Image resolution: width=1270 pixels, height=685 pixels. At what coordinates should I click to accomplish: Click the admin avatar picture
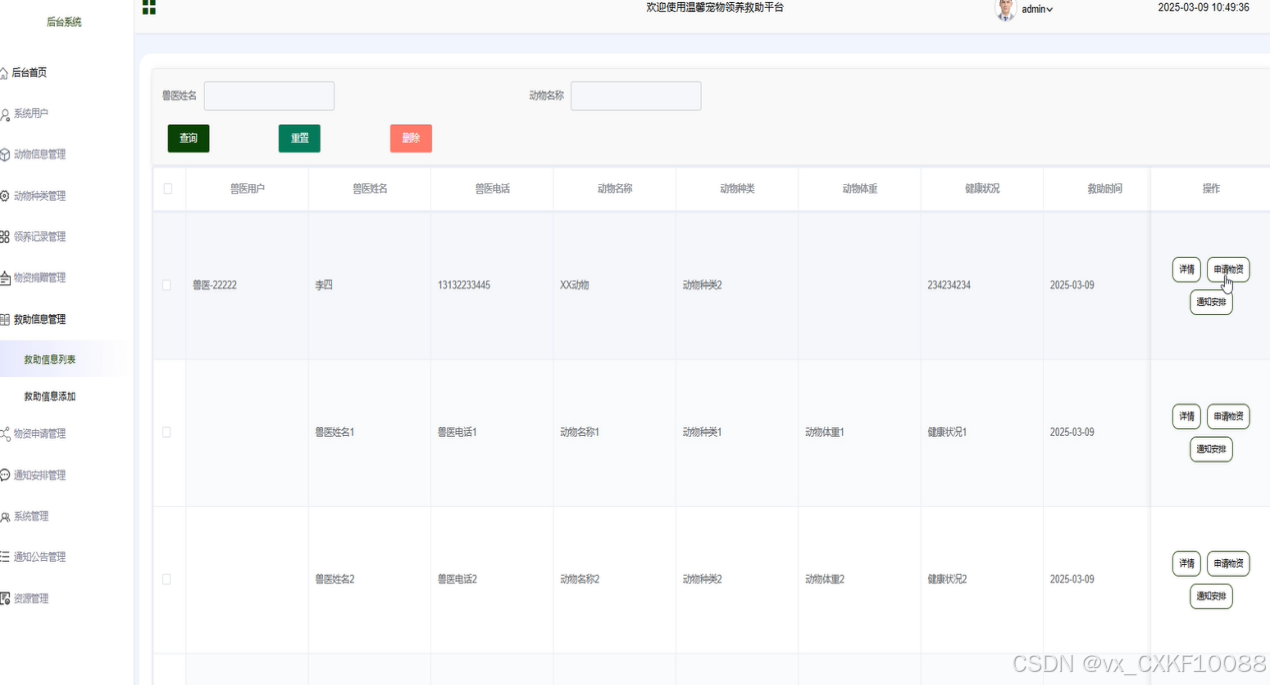coord(1006,9)
